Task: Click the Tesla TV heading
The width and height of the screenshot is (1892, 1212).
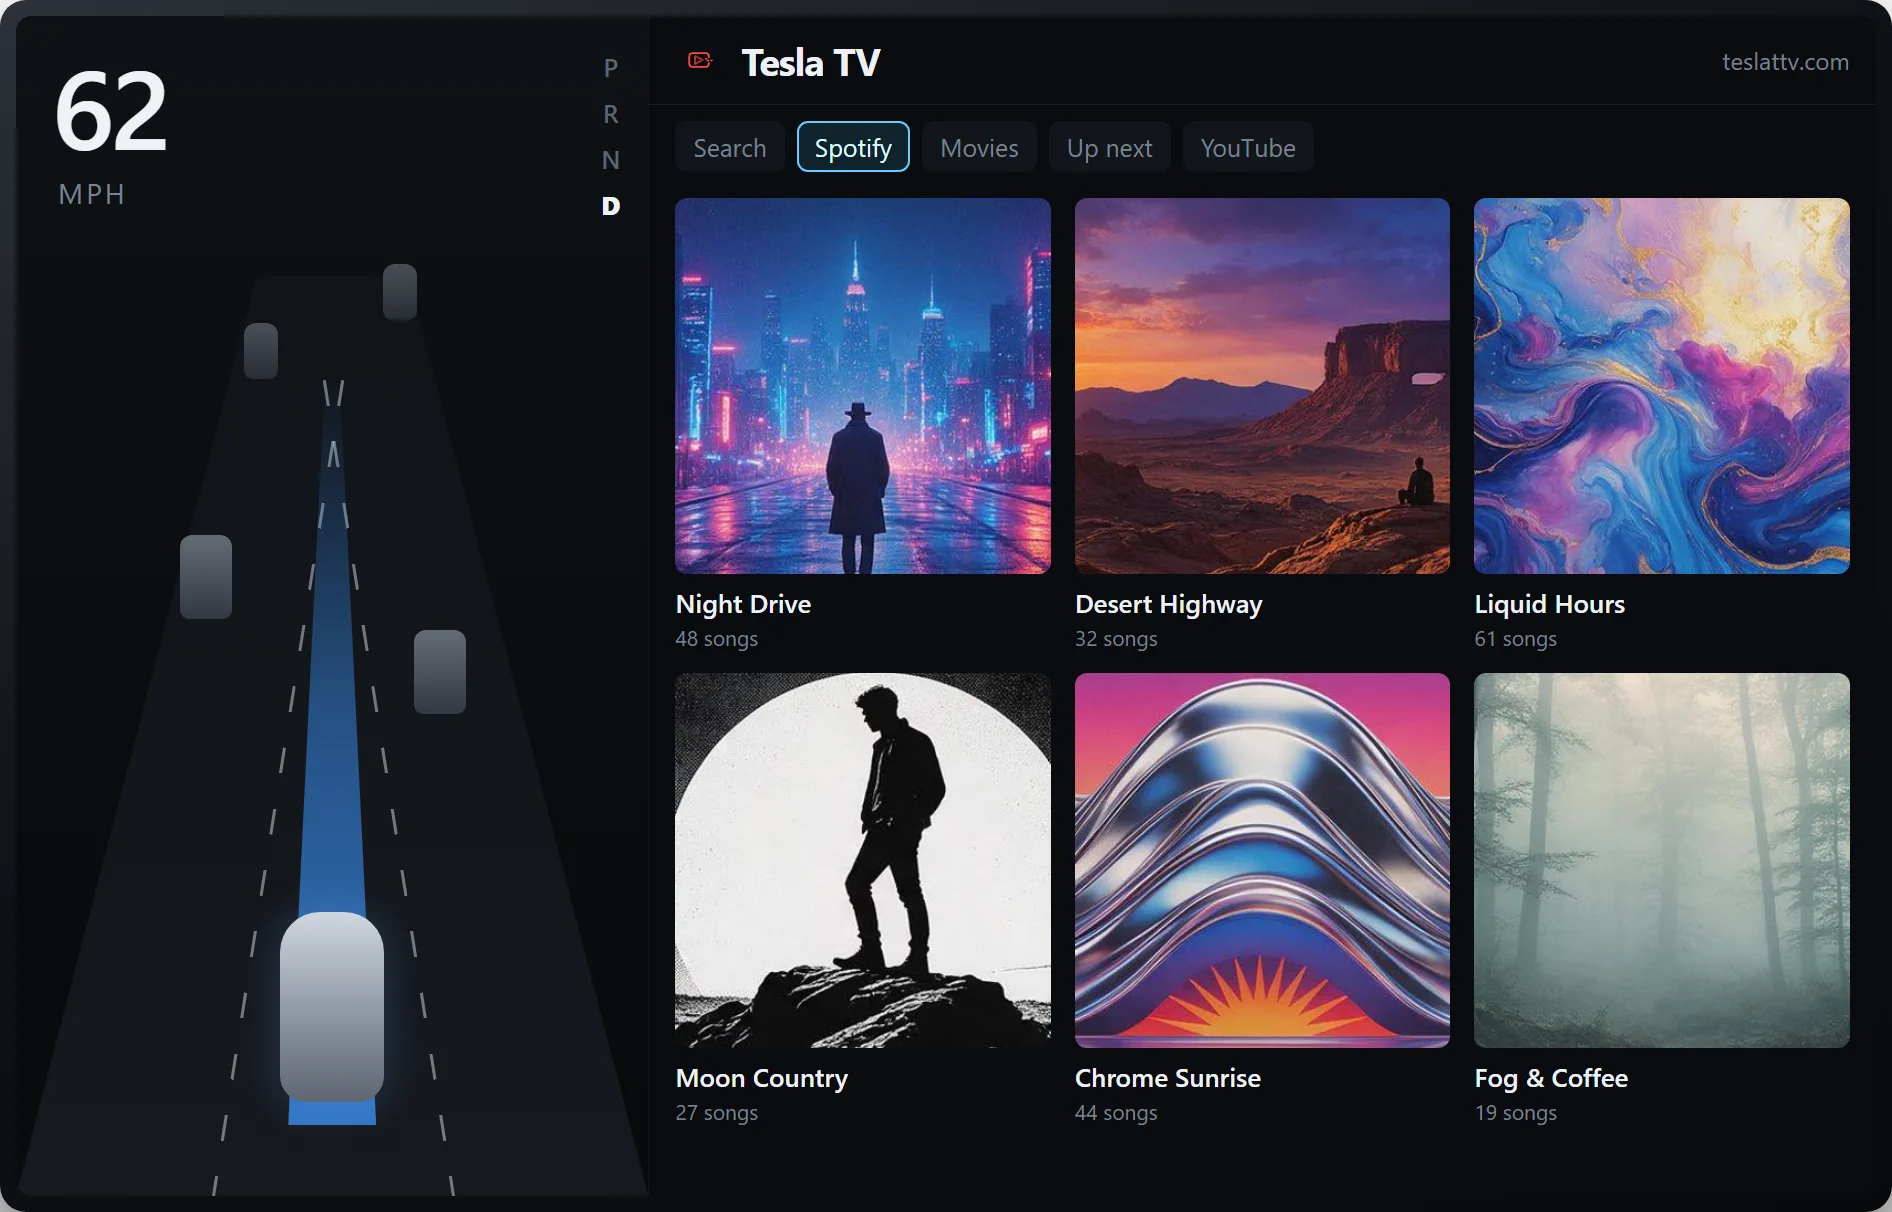Action: pyautogui.click(x=810, y=62)
